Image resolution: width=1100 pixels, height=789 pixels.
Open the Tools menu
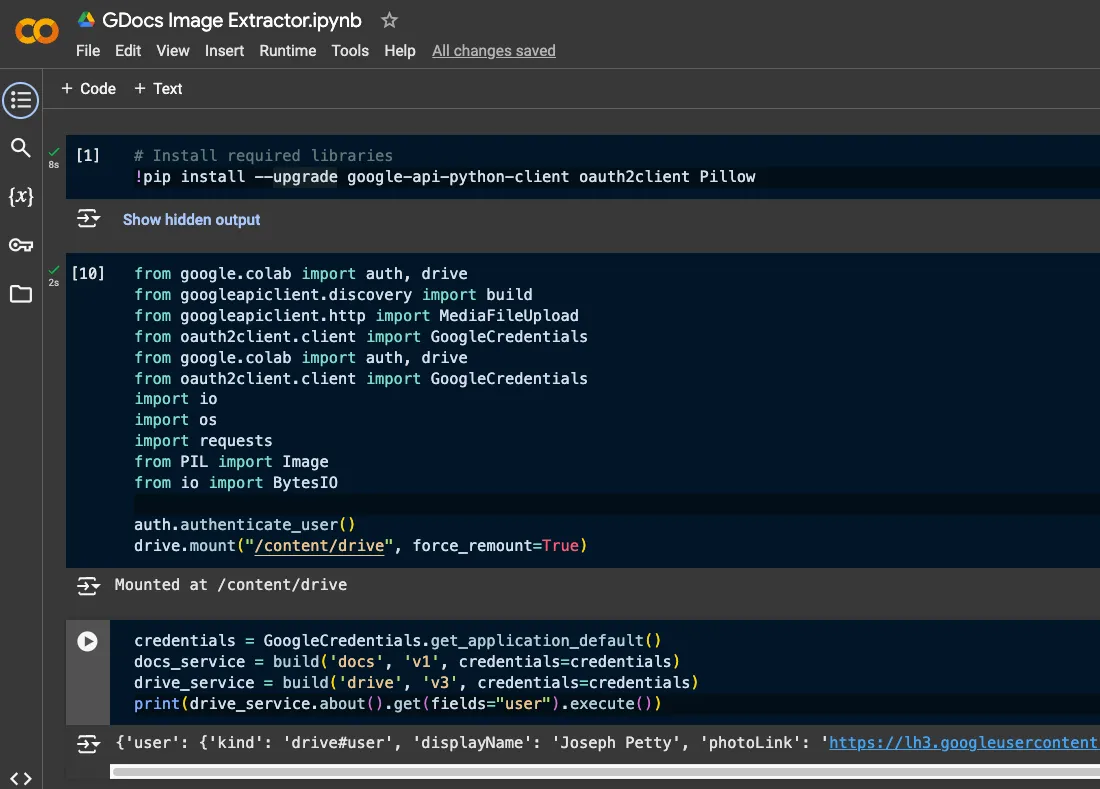click(350, 51)
